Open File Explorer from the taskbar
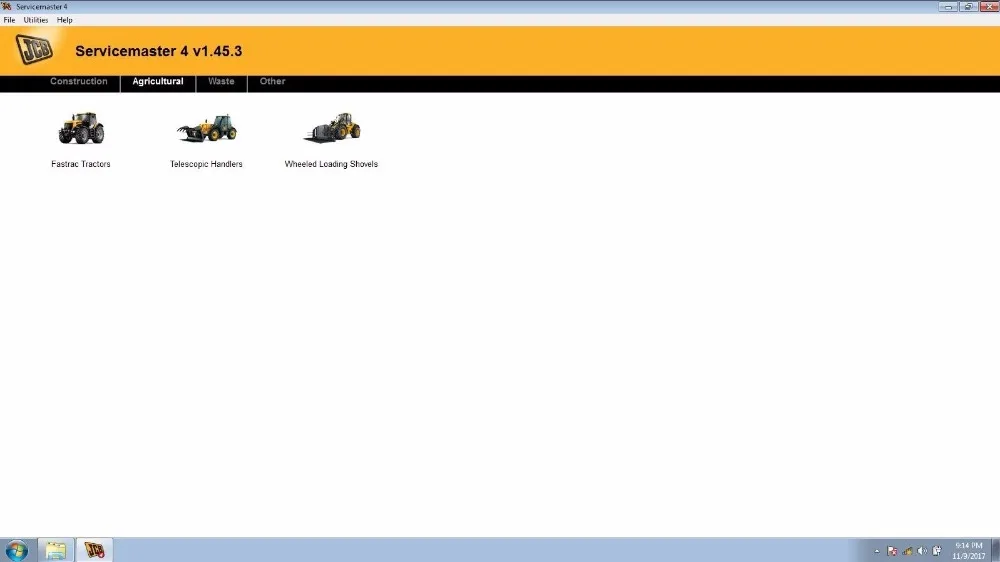 click(55, 550)
